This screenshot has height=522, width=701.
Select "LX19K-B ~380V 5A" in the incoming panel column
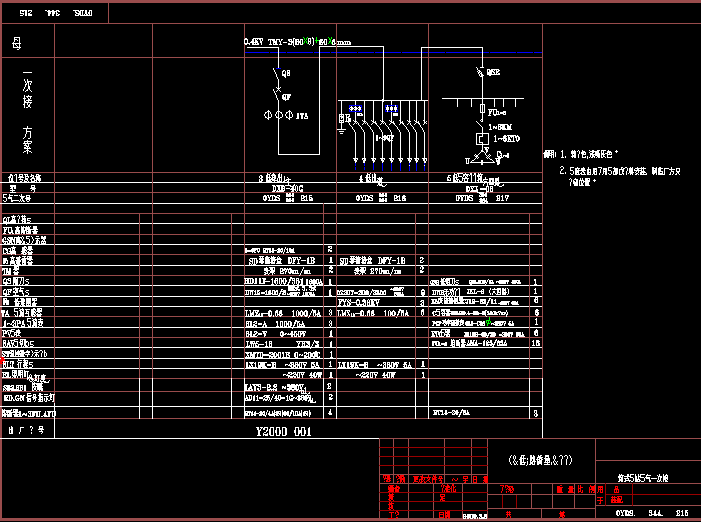(x=283, y=365)
